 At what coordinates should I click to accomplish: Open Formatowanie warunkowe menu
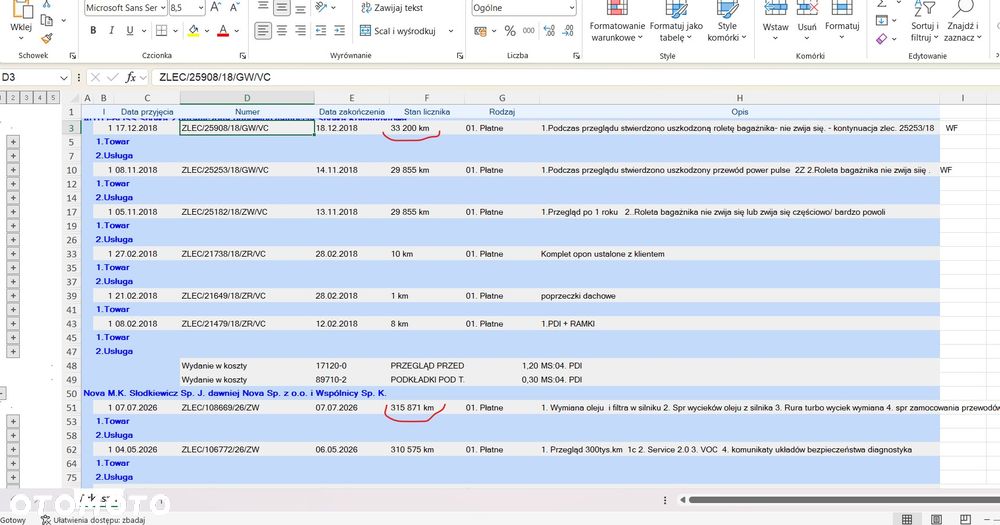point(616,22)
